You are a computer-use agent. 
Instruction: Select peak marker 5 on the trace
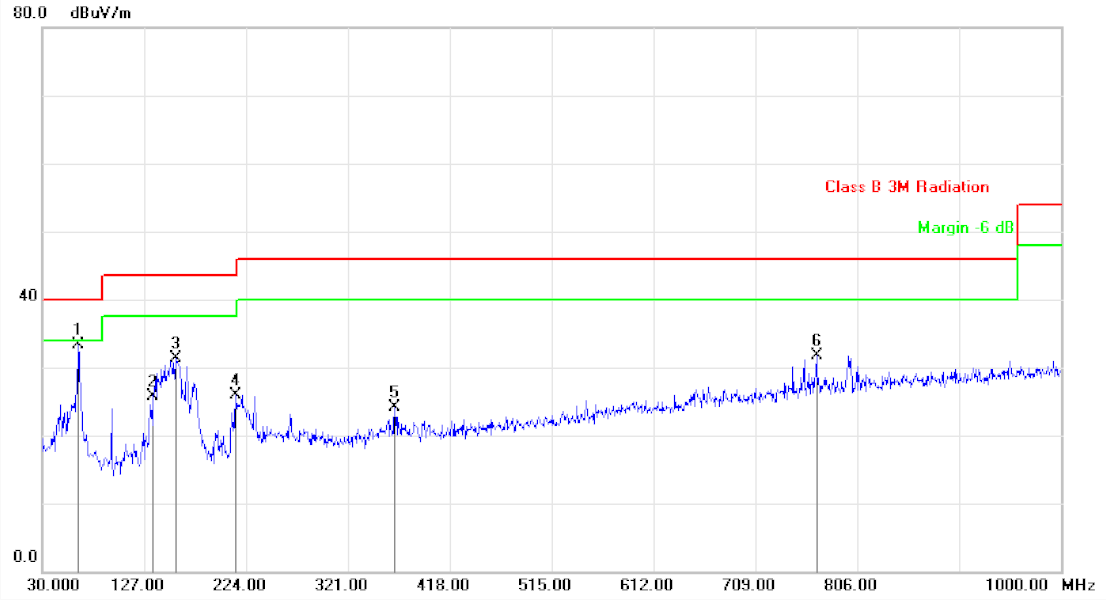tap(394, 405)
